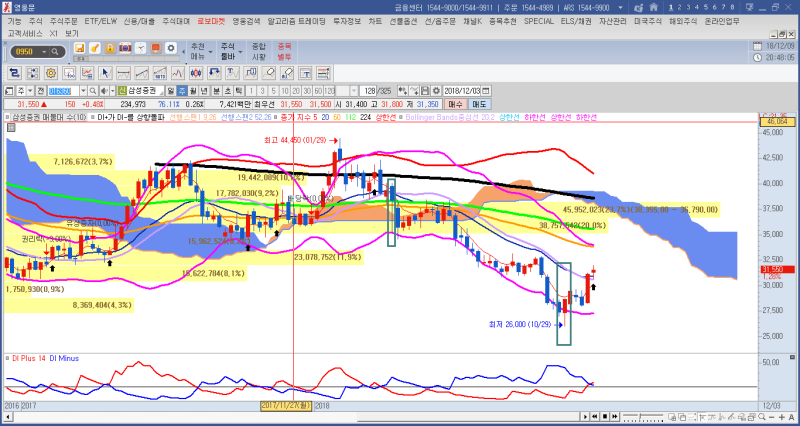Screen dimensions: 800x426
Task: Click the speaker sound icon
Action: tap(104, 91)
